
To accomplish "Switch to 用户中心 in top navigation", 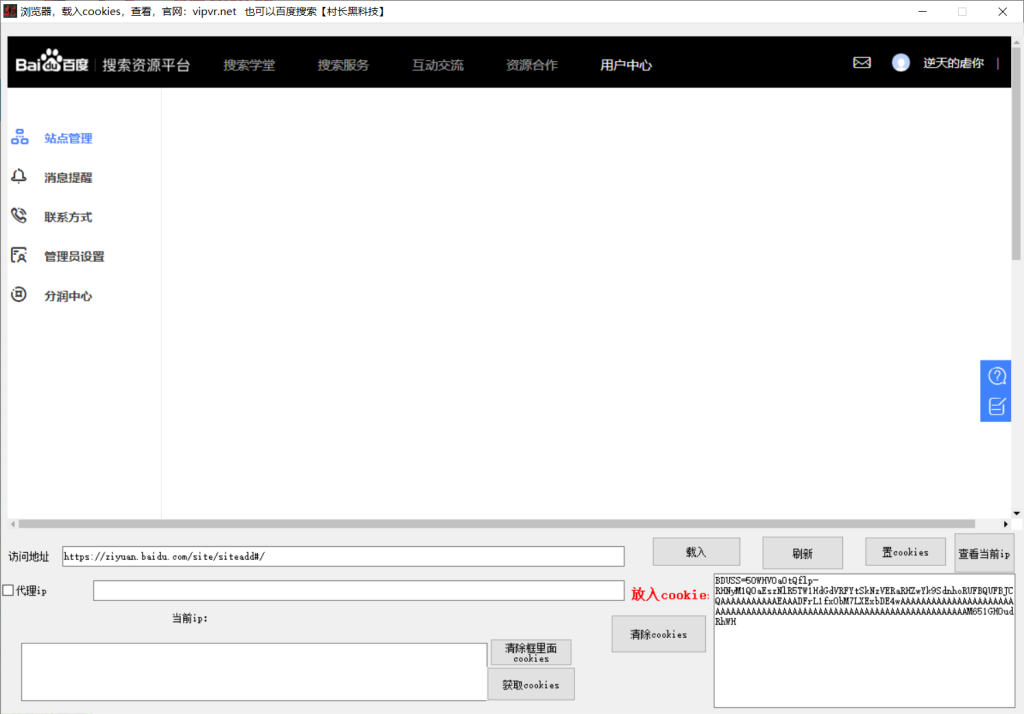I will coord(626,65).
